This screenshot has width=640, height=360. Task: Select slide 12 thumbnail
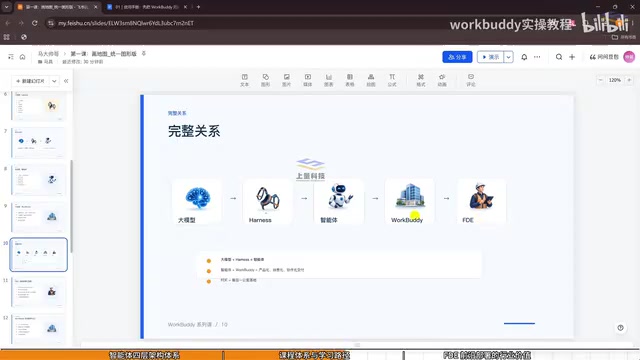(38, 329)
